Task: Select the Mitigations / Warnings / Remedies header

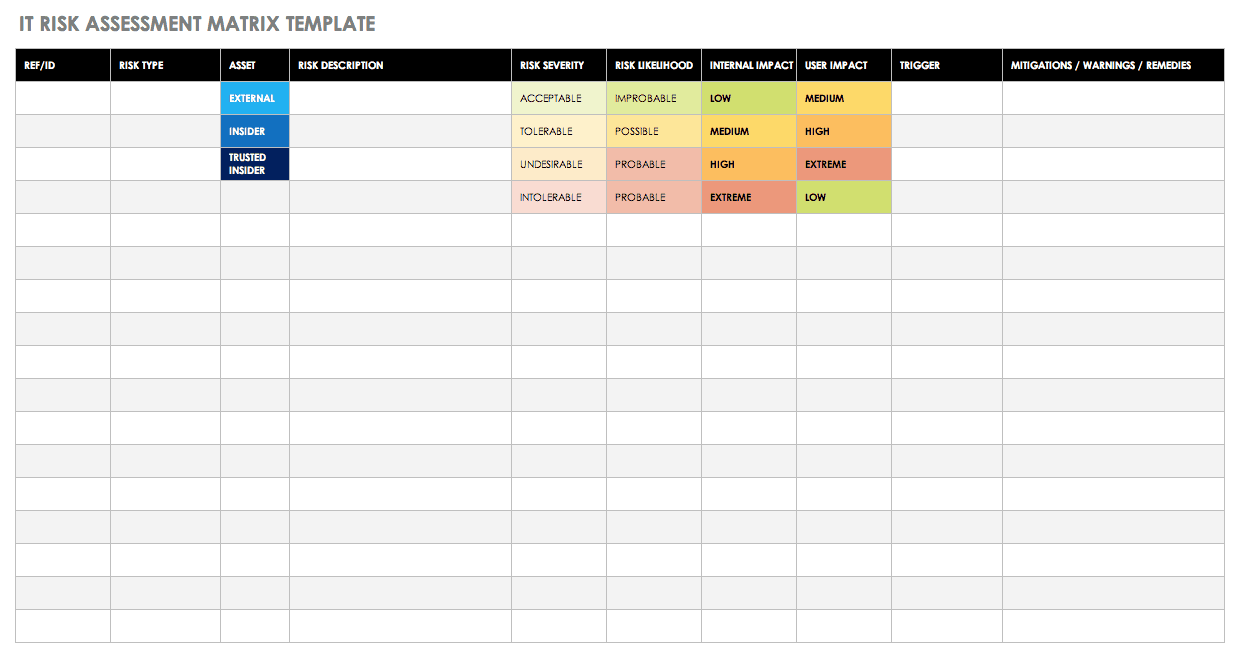Action: (x=1112, y=65)
